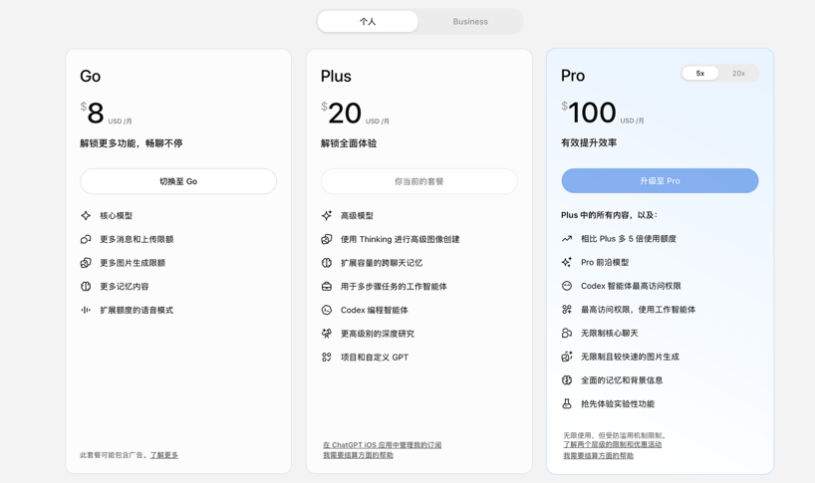Open 我需要结算方面的帮助 link in Plus card
815x483 pixels.
358,455
